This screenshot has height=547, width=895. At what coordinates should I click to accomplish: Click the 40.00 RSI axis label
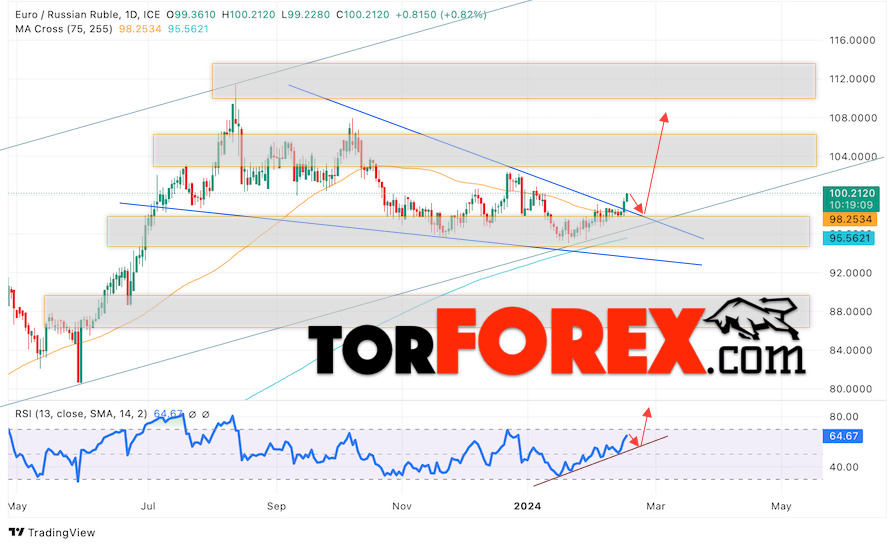844,467
